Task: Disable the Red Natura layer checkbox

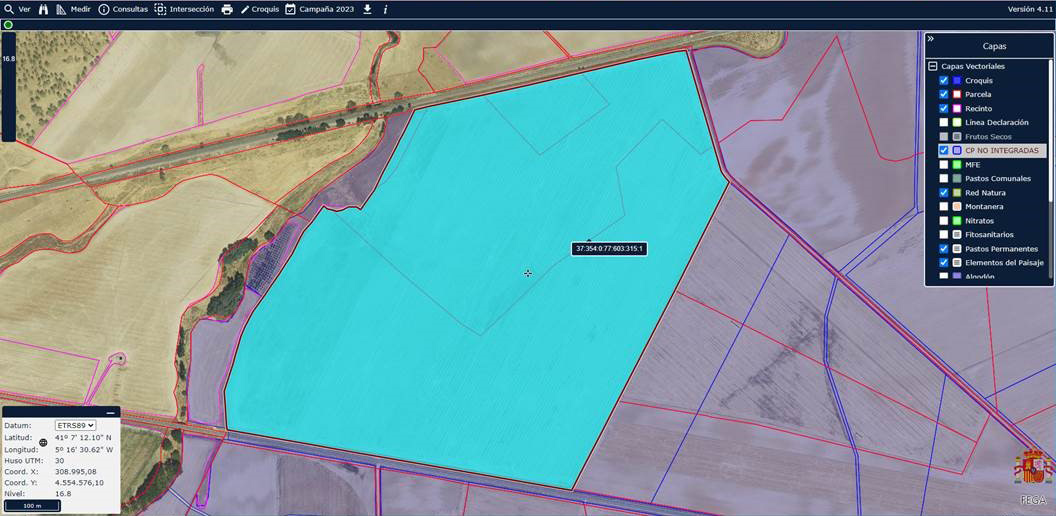Action: 944,192
